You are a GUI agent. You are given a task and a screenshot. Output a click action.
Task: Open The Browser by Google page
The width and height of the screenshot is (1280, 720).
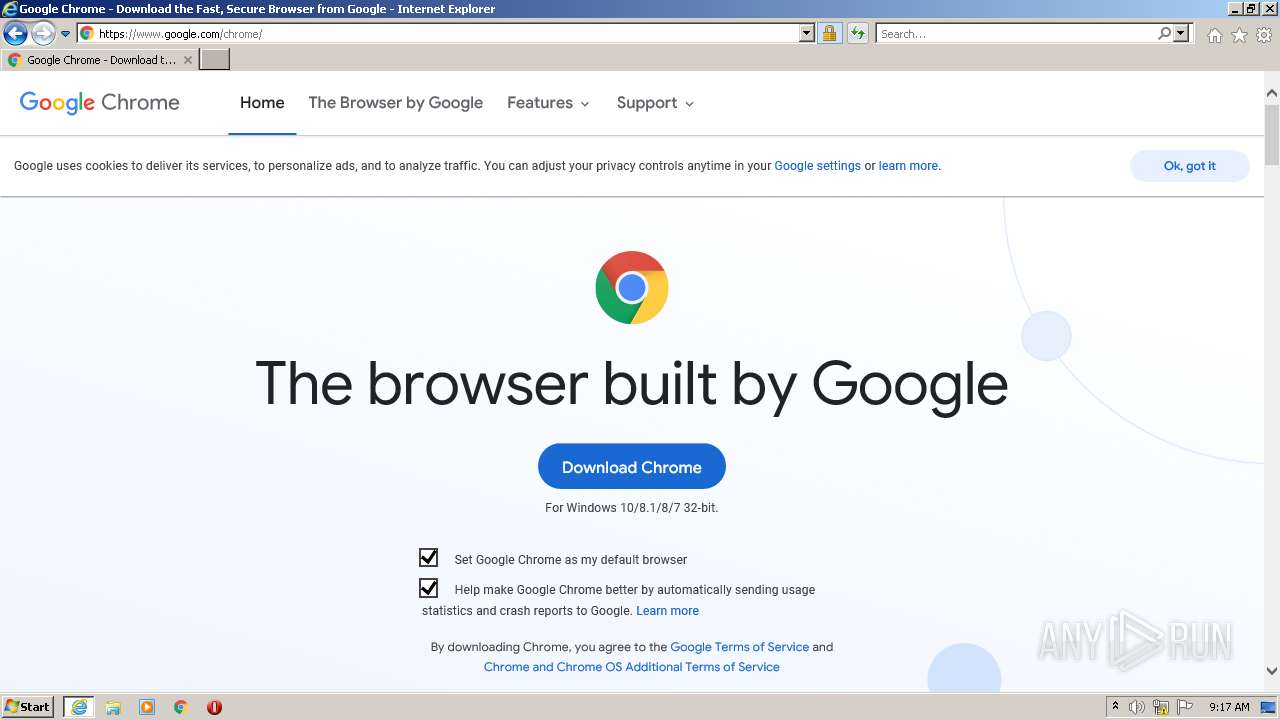tap(395, 103)
